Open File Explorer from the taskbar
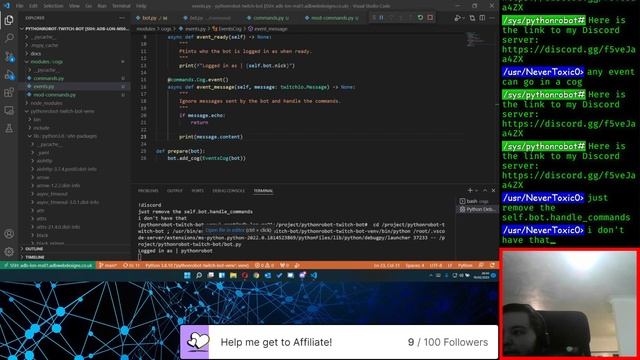Image resolution: width=640 pixels, height=360 pixels. [233, 276]
